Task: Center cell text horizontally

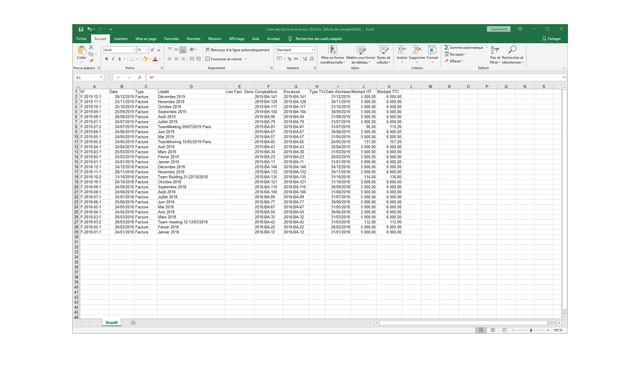Action: [176, 59]
